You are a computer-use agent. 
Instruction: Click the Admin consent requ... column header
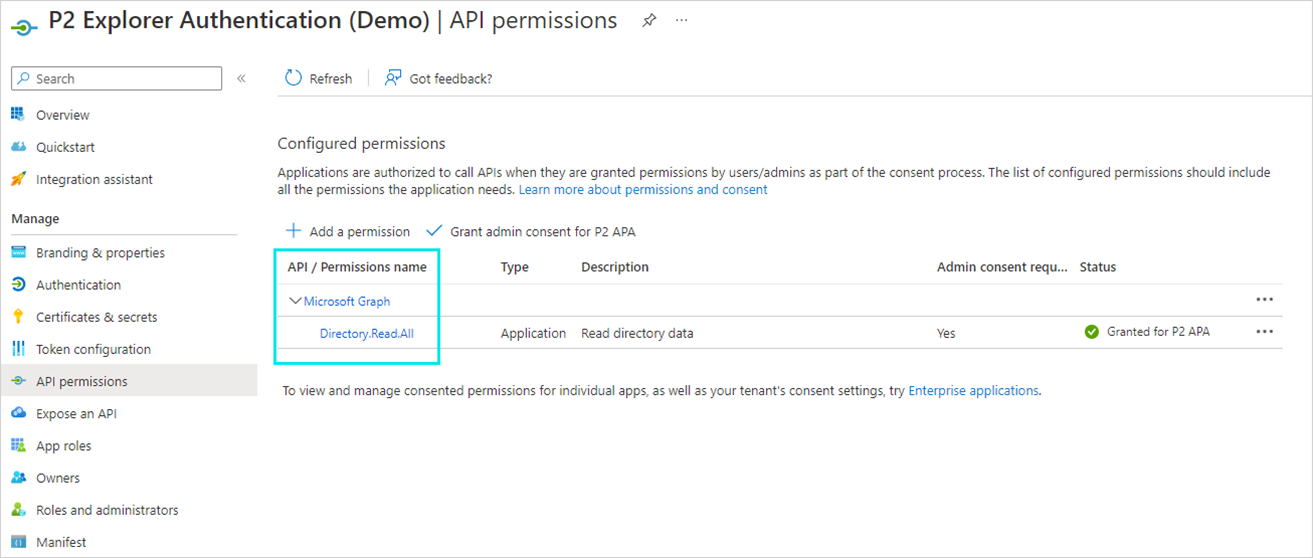coord(1002,267)
